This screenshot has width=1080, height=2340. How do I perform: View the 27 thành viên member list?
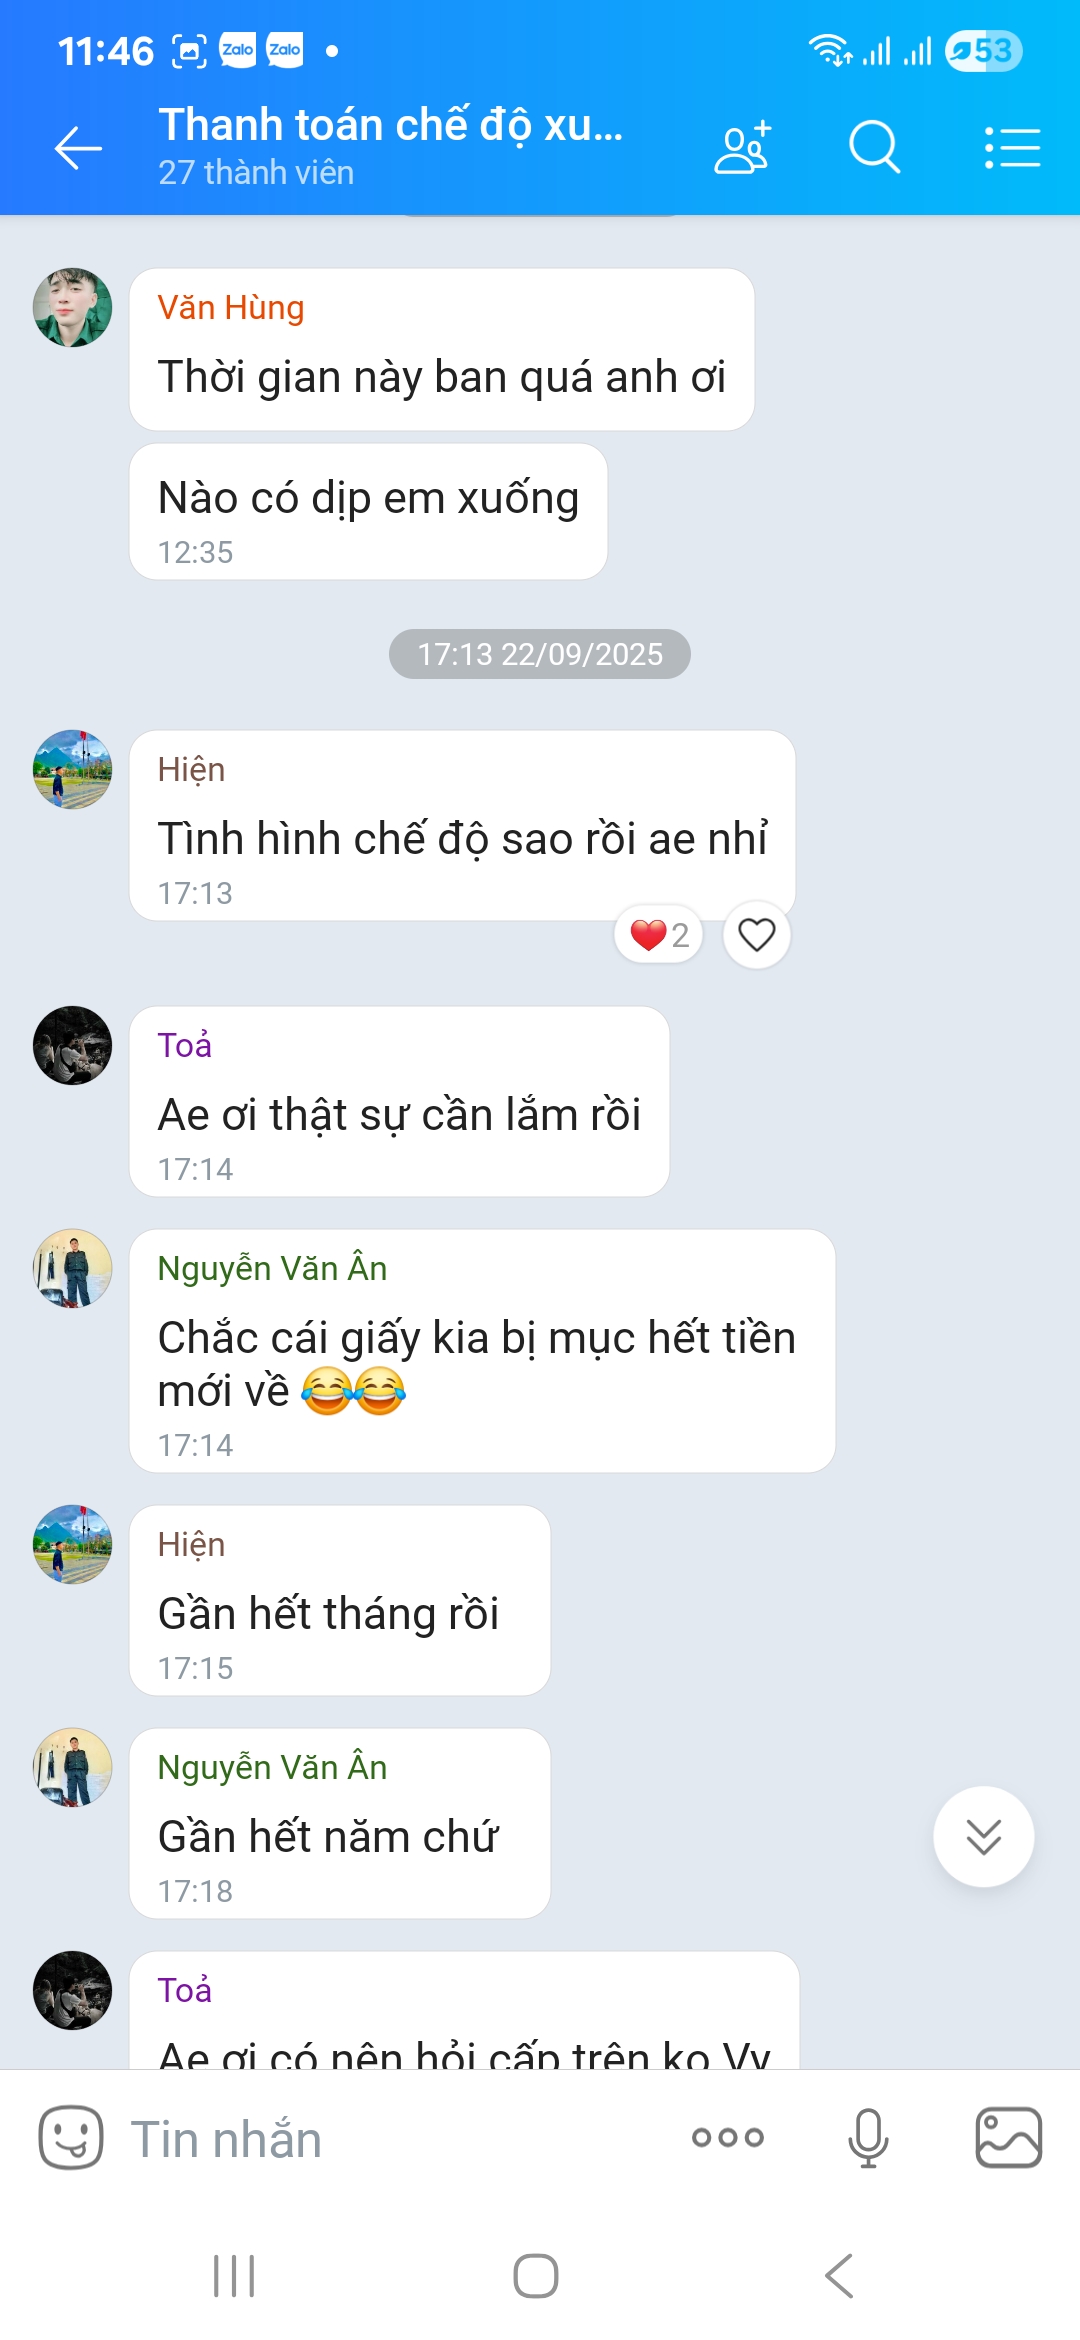tap(256, 173)
